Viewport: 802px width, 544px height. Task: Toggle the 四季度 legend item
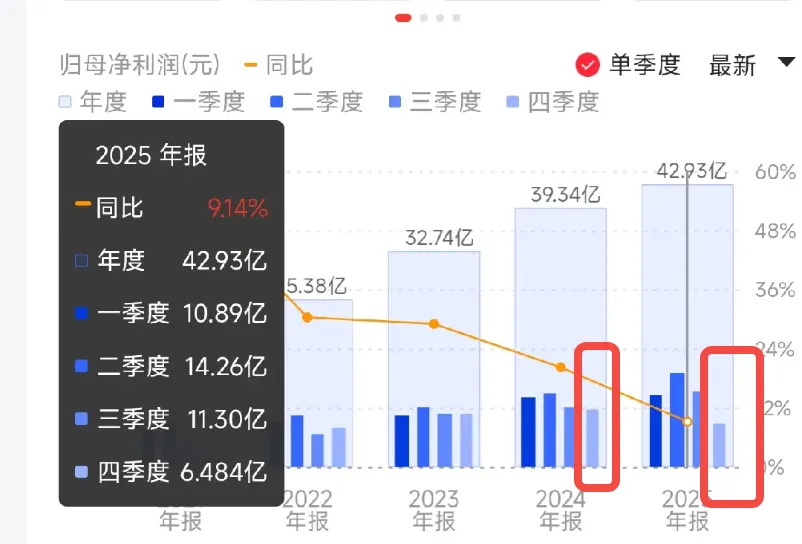pyautogui.click(x=552, y=102)
